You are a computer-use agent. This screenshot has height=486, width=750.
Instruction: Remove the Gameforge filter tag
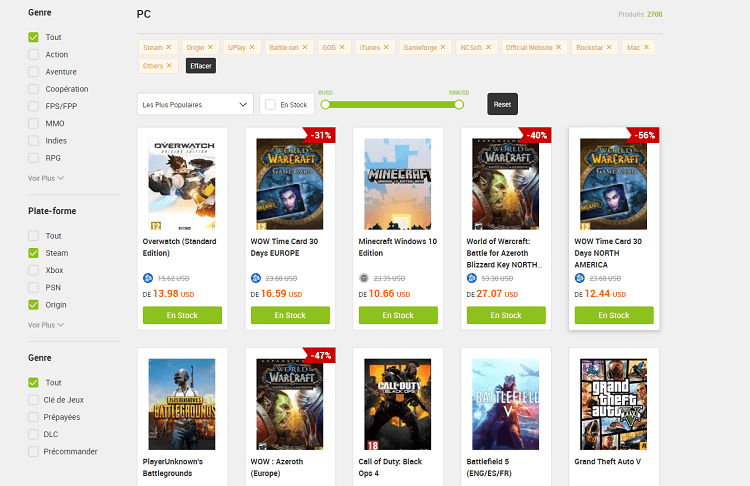pos(442,47)
